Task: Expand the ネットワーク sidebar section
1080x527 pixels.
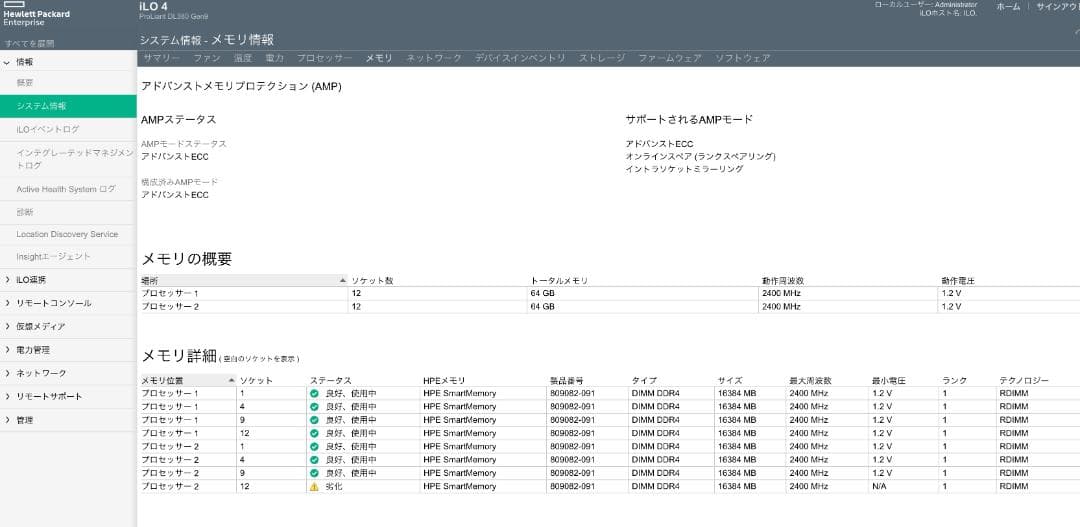Action: 7,373
